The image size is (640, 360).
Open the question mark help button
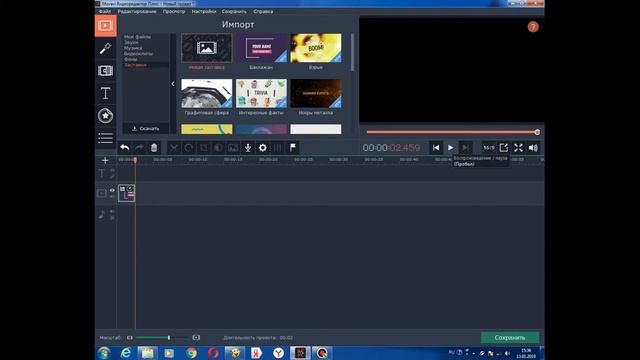[533, 27]
